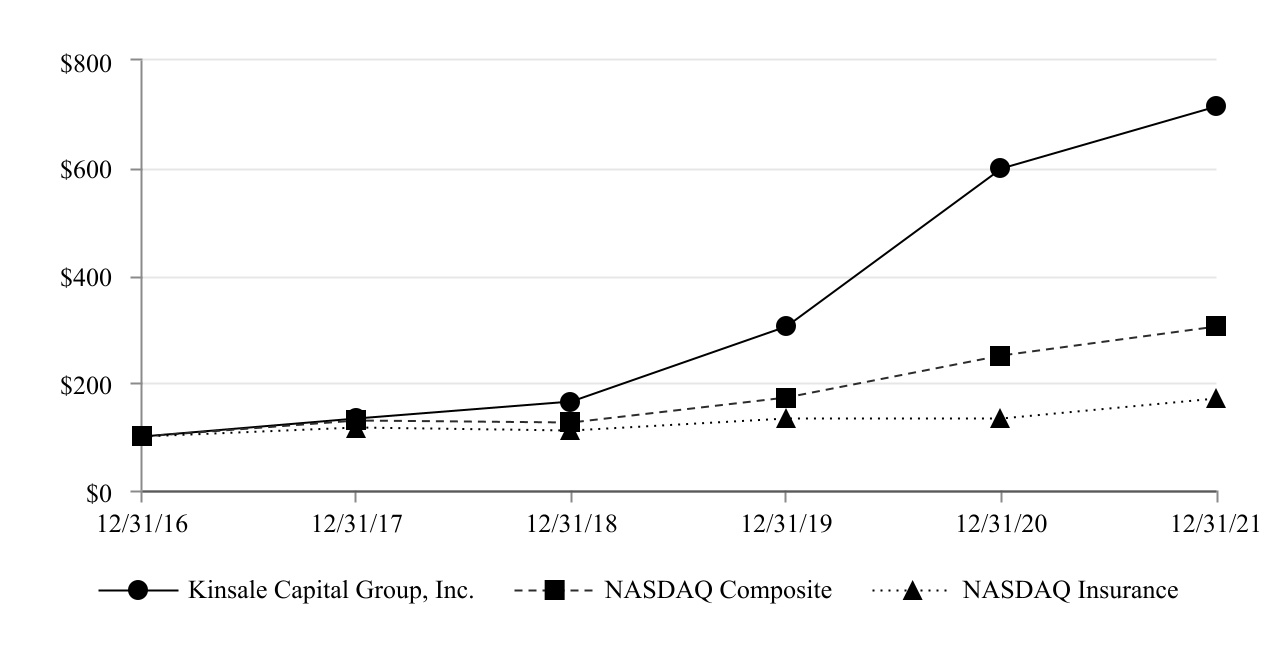Click the triangle icon in the legend
The width and height of the screenshot is (1276, 672).
911,591
